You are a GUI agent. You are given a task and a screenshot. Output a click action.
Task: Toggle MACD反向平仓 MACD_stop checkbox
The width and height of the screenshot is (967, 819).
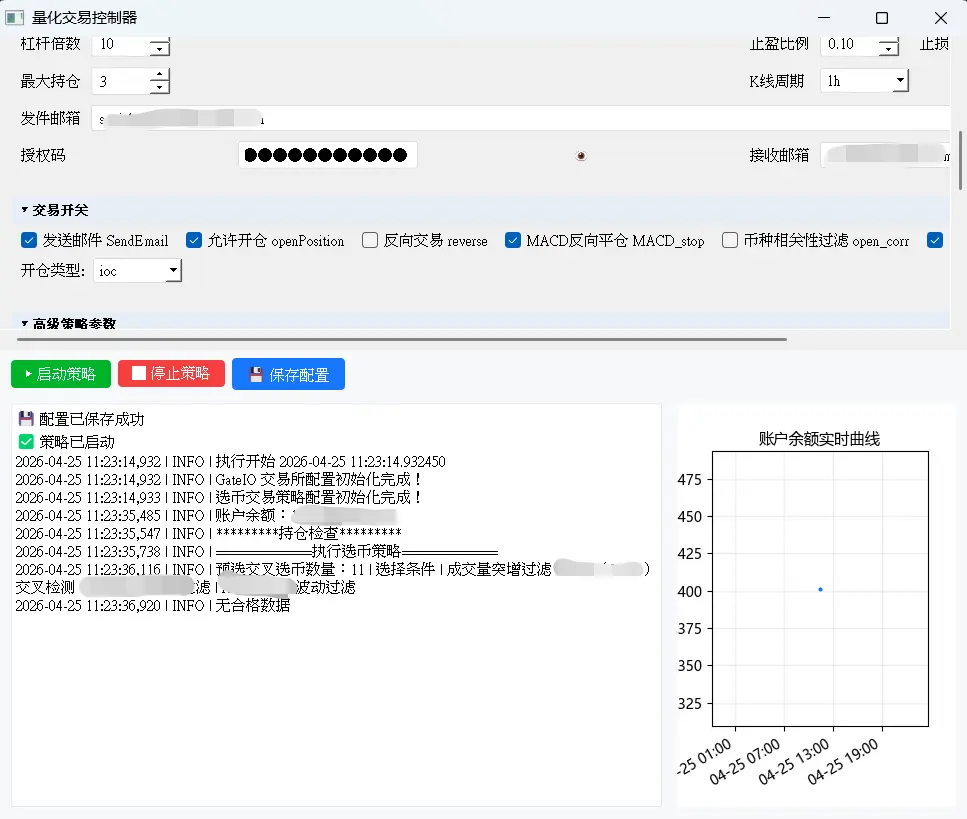[x=512, y=241]
